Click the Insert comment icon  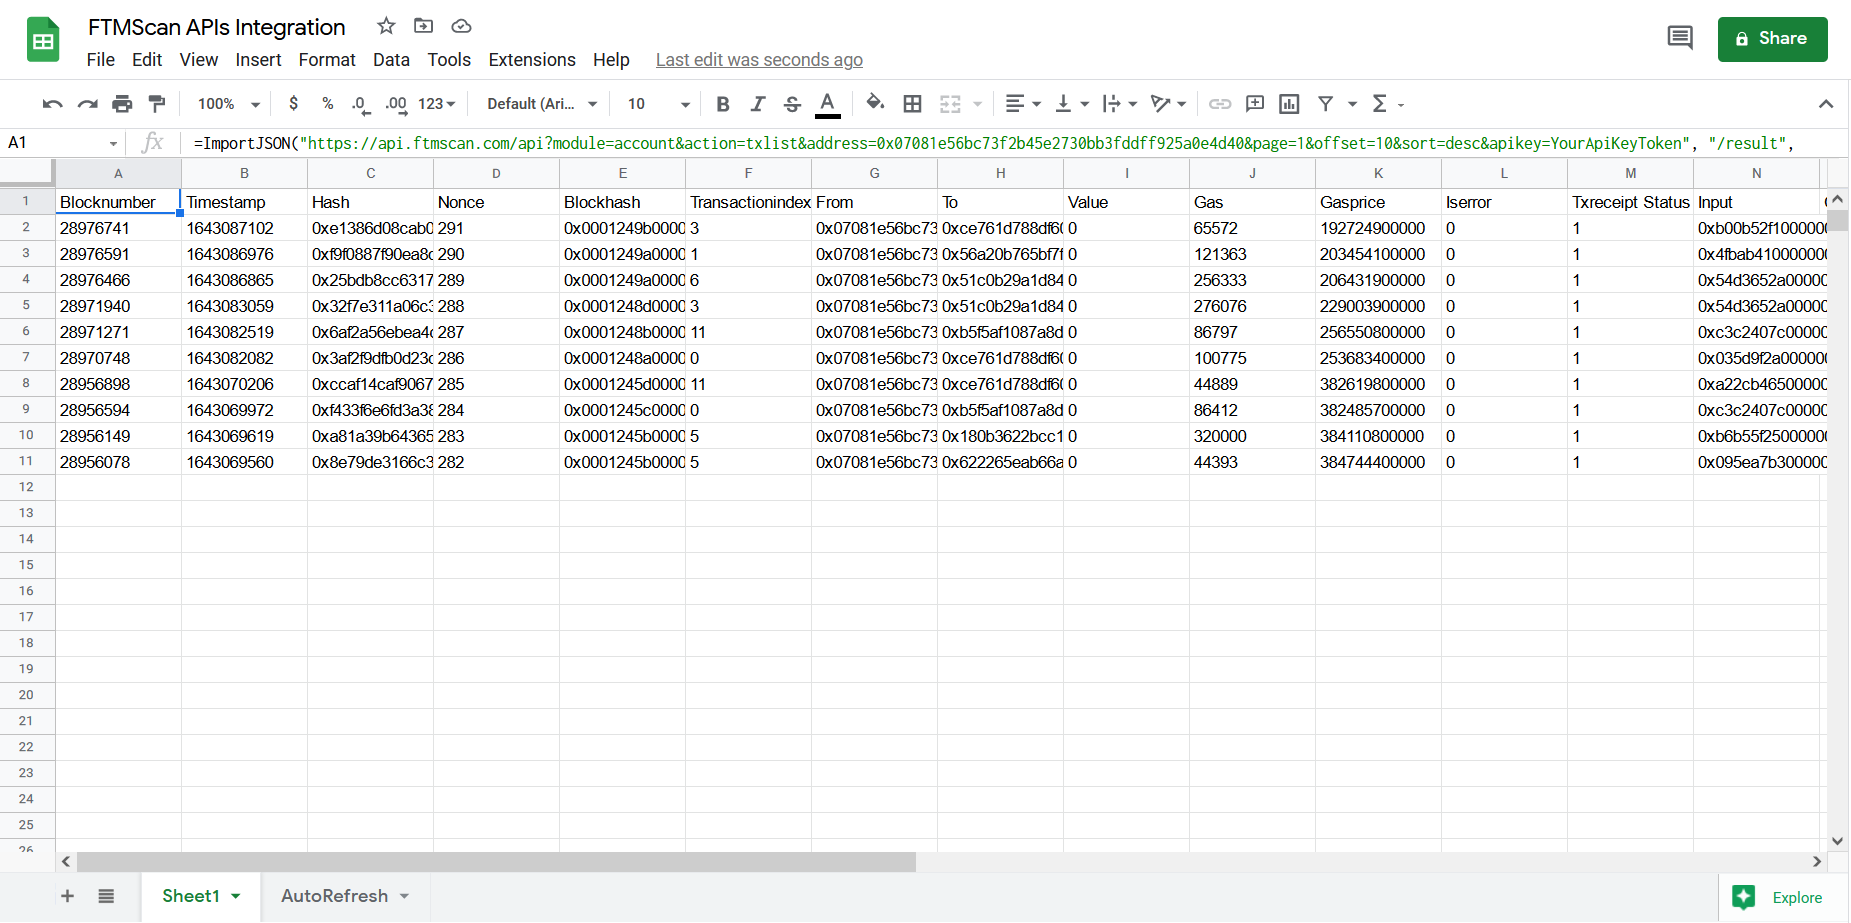coord(1255,104)
